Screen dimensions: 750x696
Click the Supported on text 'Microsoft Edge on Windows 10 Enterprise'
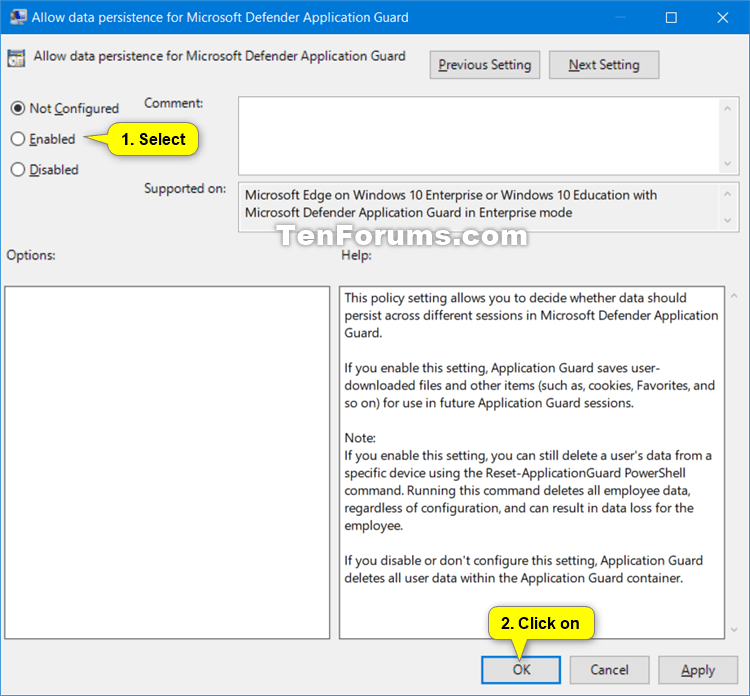click(364, 195)
